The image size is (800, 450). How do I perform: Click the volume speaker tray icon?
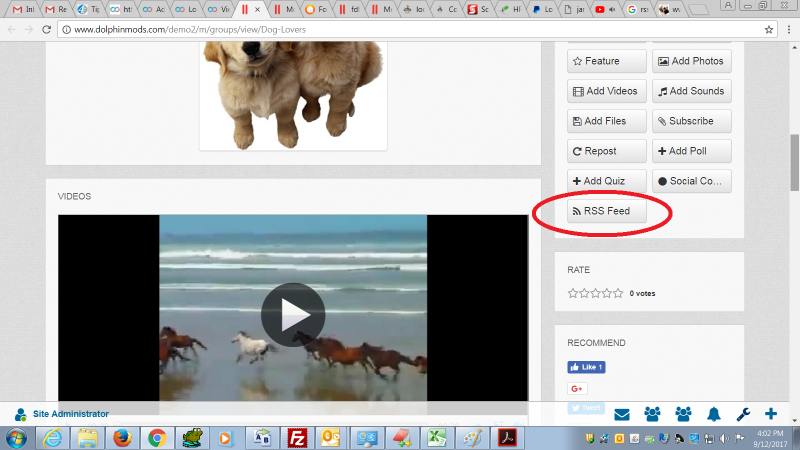click(x=724, y=438)
